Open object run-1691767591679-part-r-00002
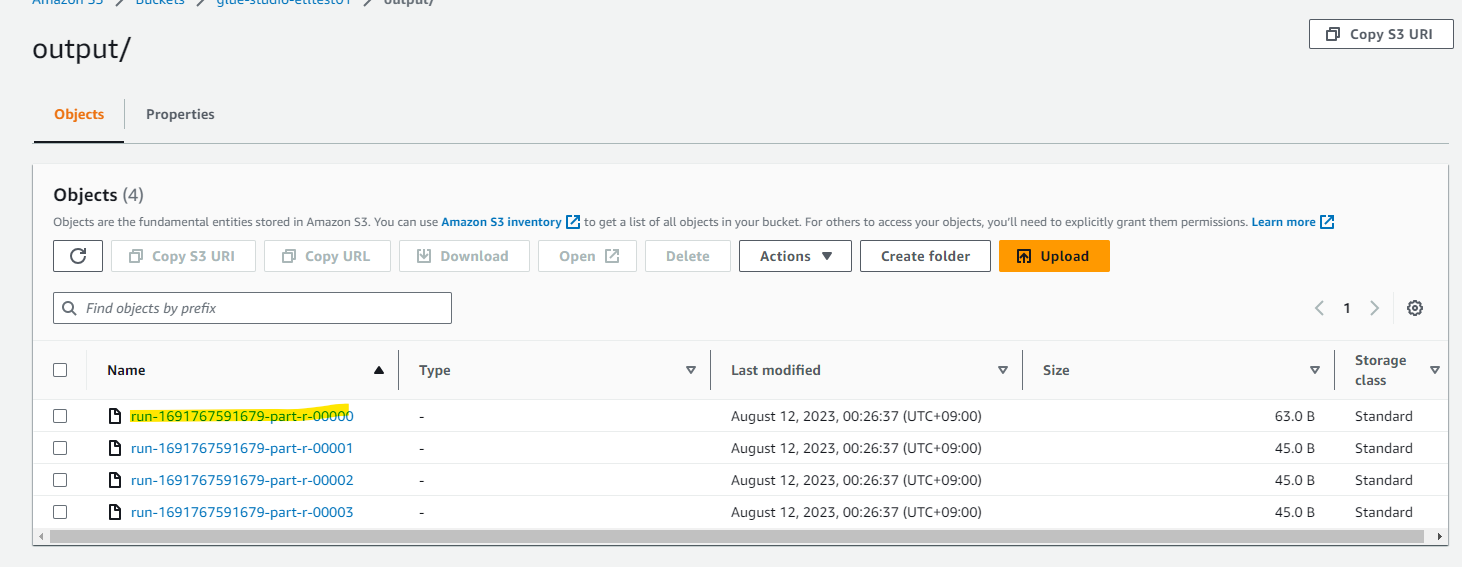Screen dimensions: 1462x567 click(242, 480)
